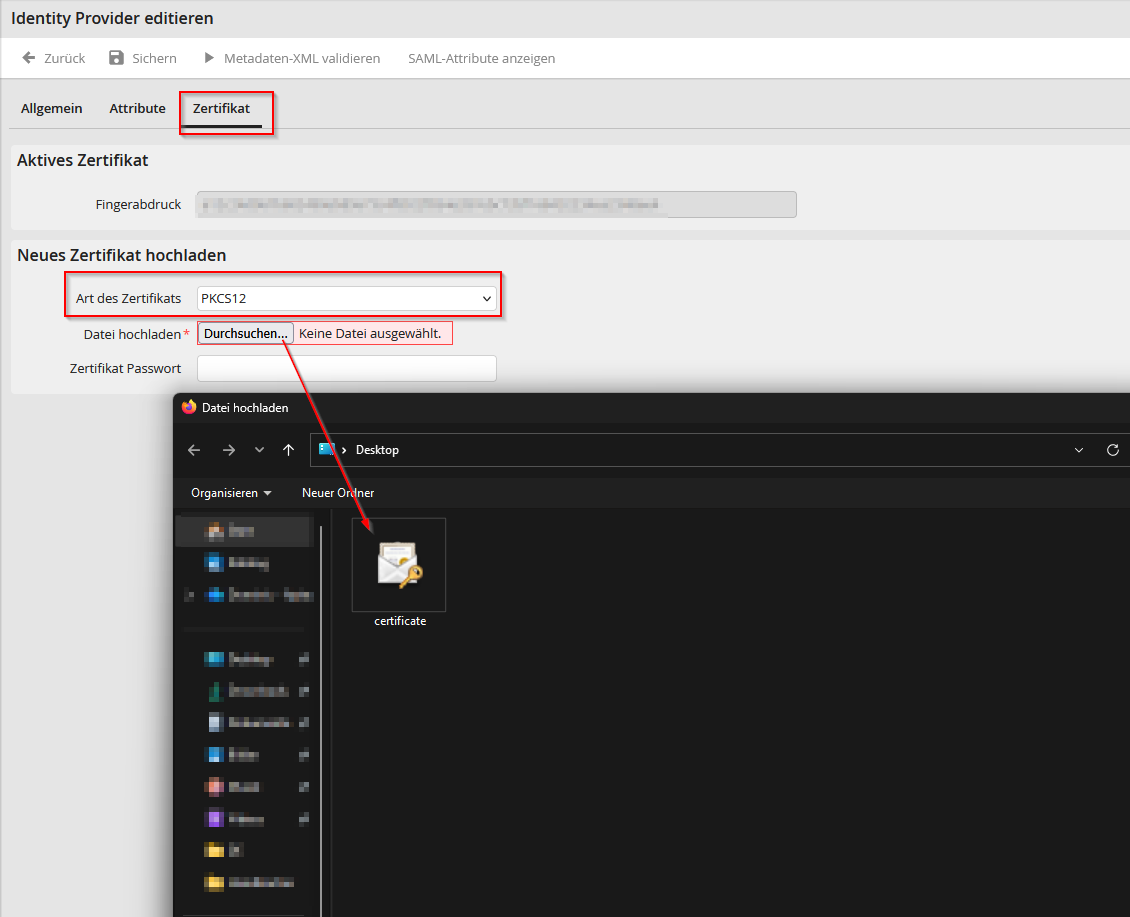The image size is (1130, 917).
Task: Expand the recent locations chevron
Action: pyautogui.click(x=259, y=450)
